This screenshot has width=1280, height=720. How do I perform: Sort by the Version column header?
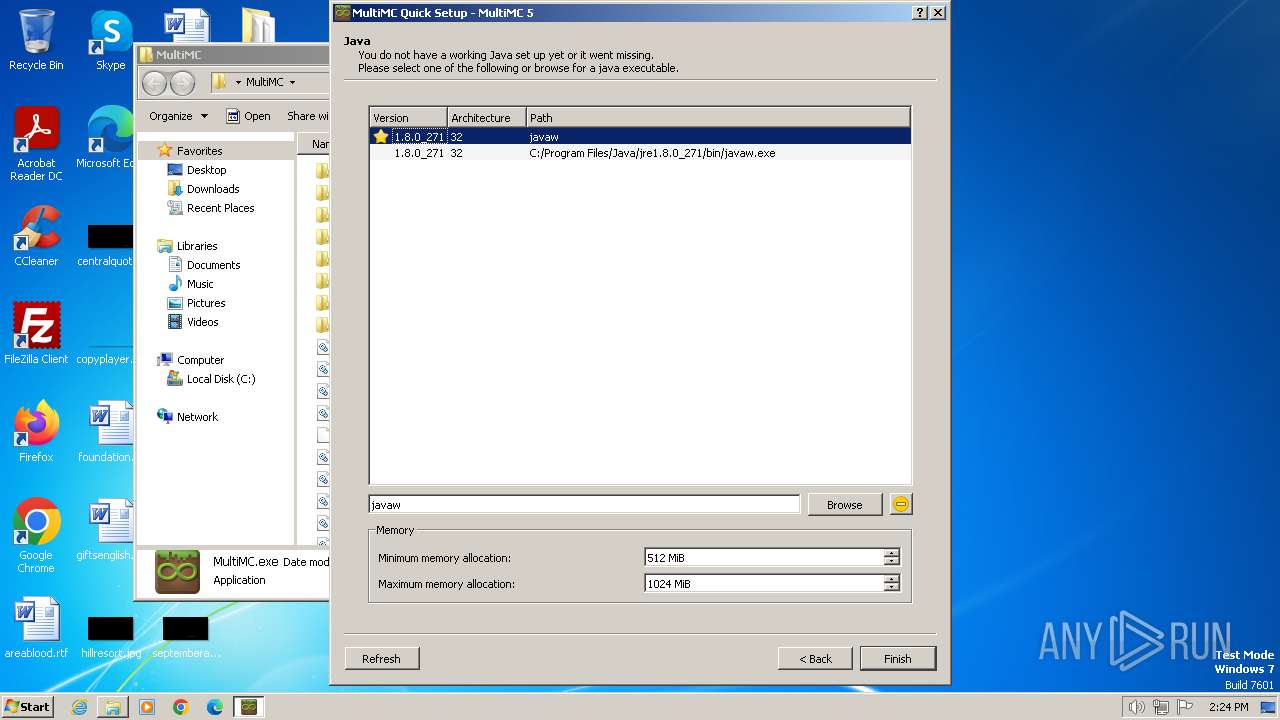(408, 117)
